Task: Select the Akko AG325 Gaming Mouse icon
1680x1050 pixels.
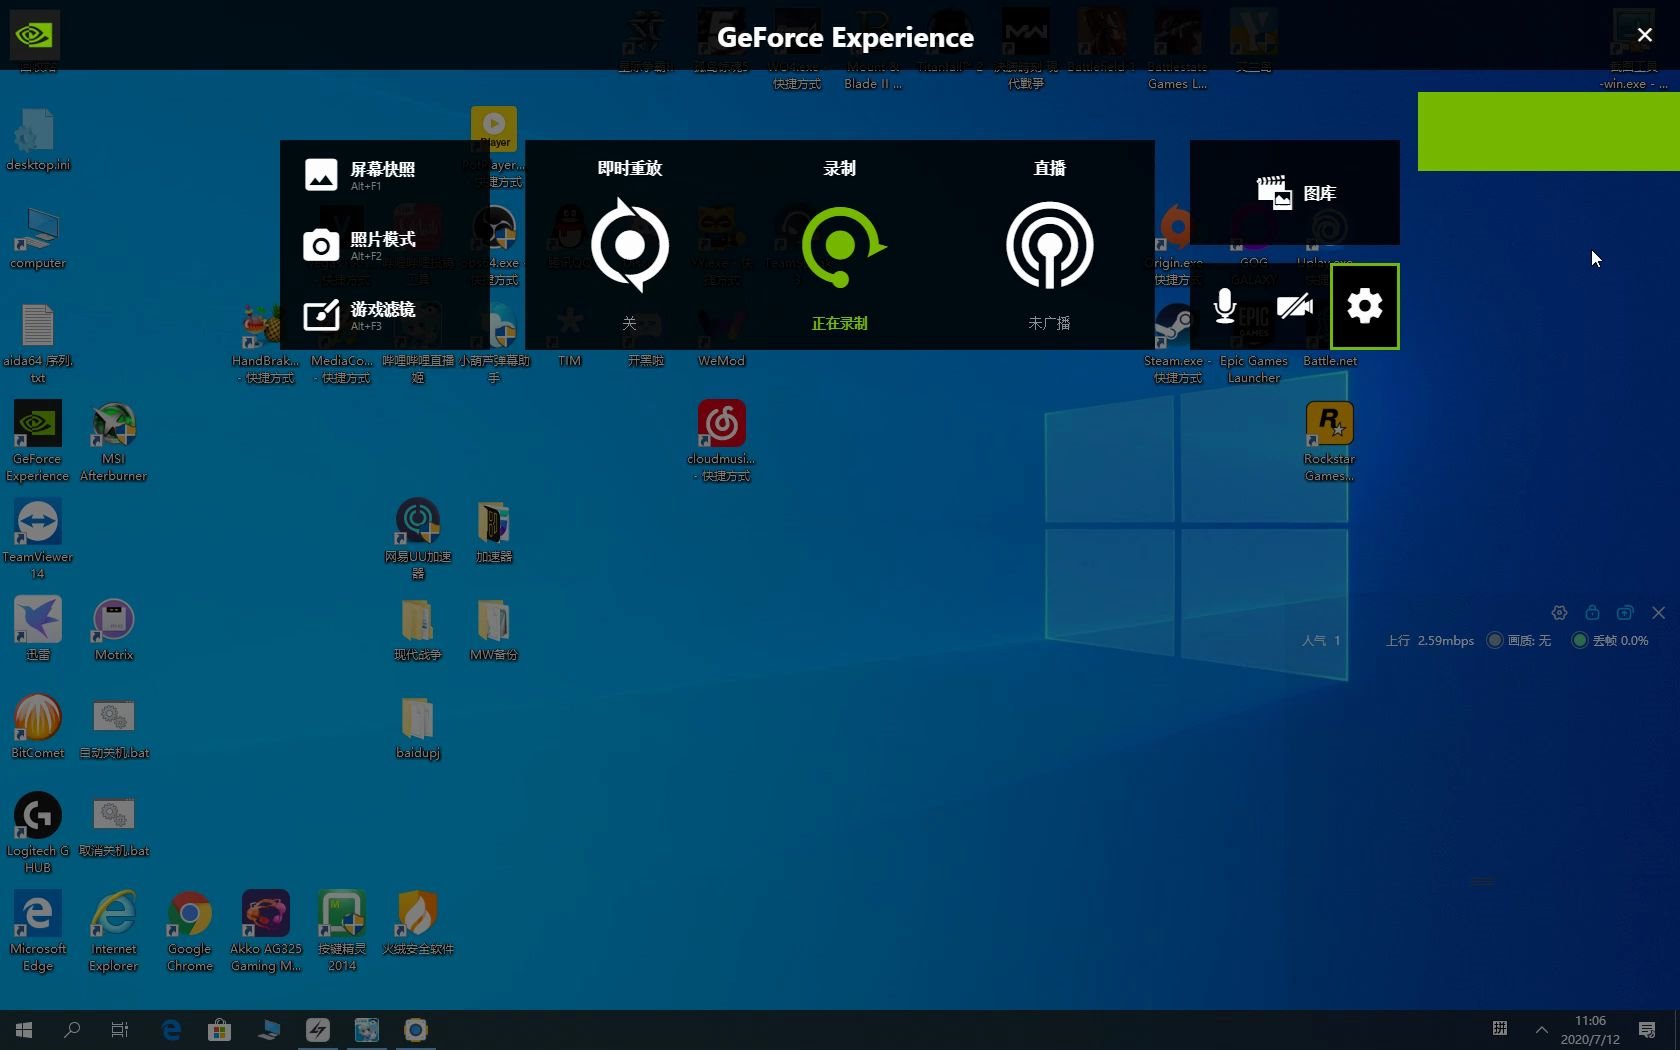Action: point(265,931)
